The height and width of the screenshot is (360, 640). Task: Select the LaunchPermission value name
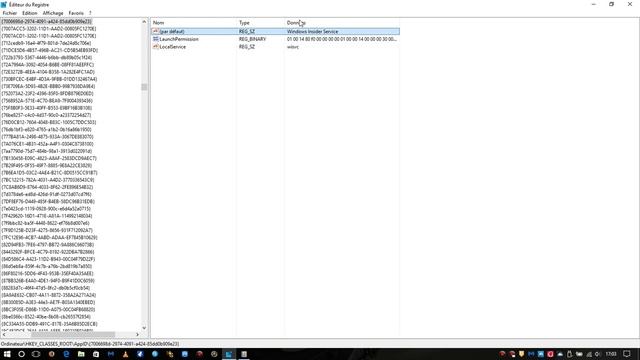click(x=179, y=39)
